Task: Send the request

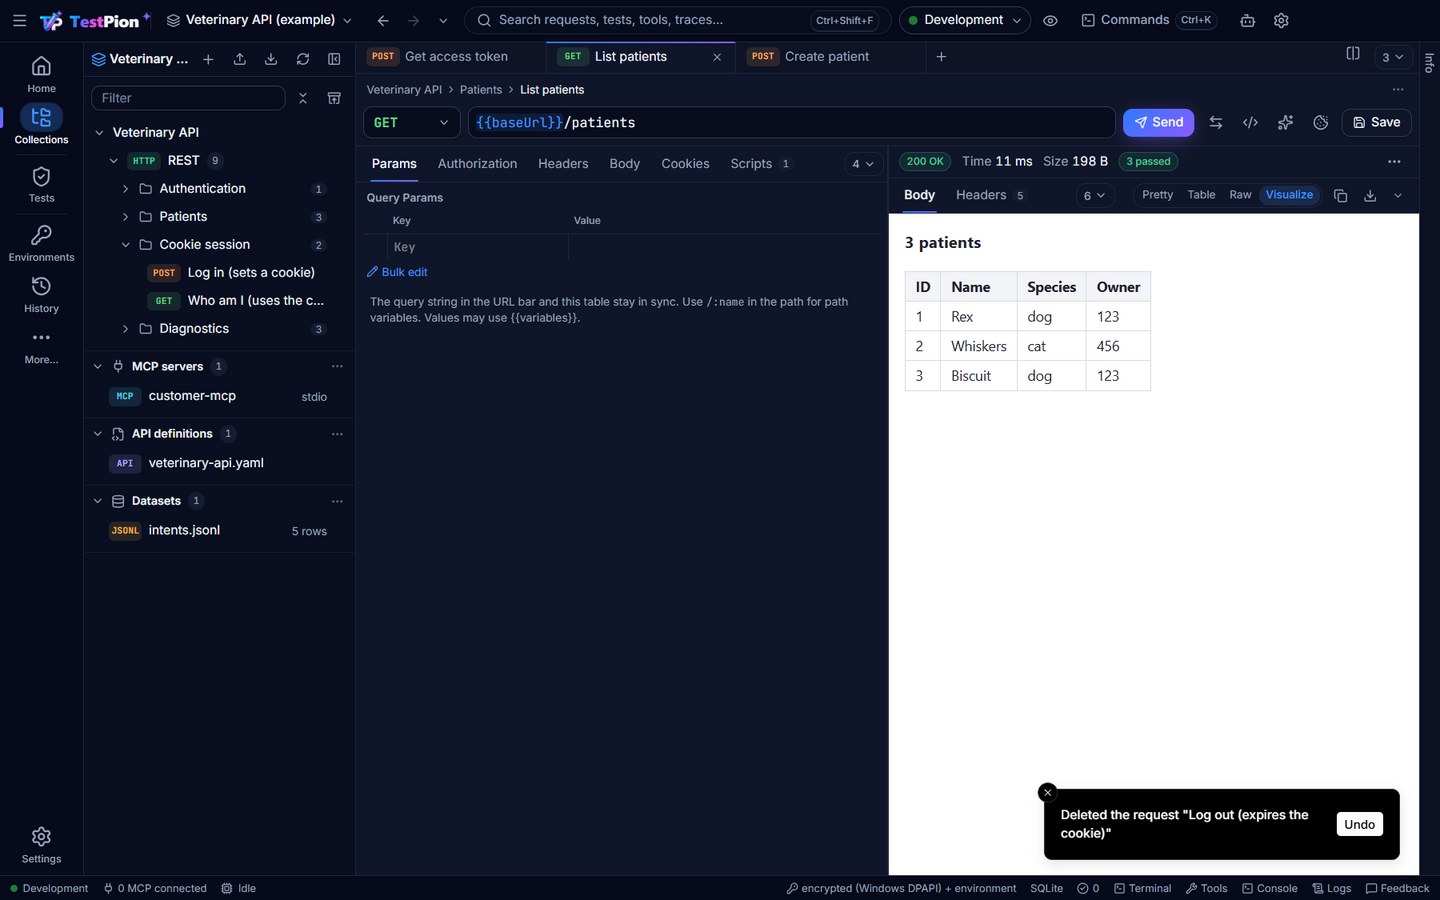Action: tap(1158, 122)
